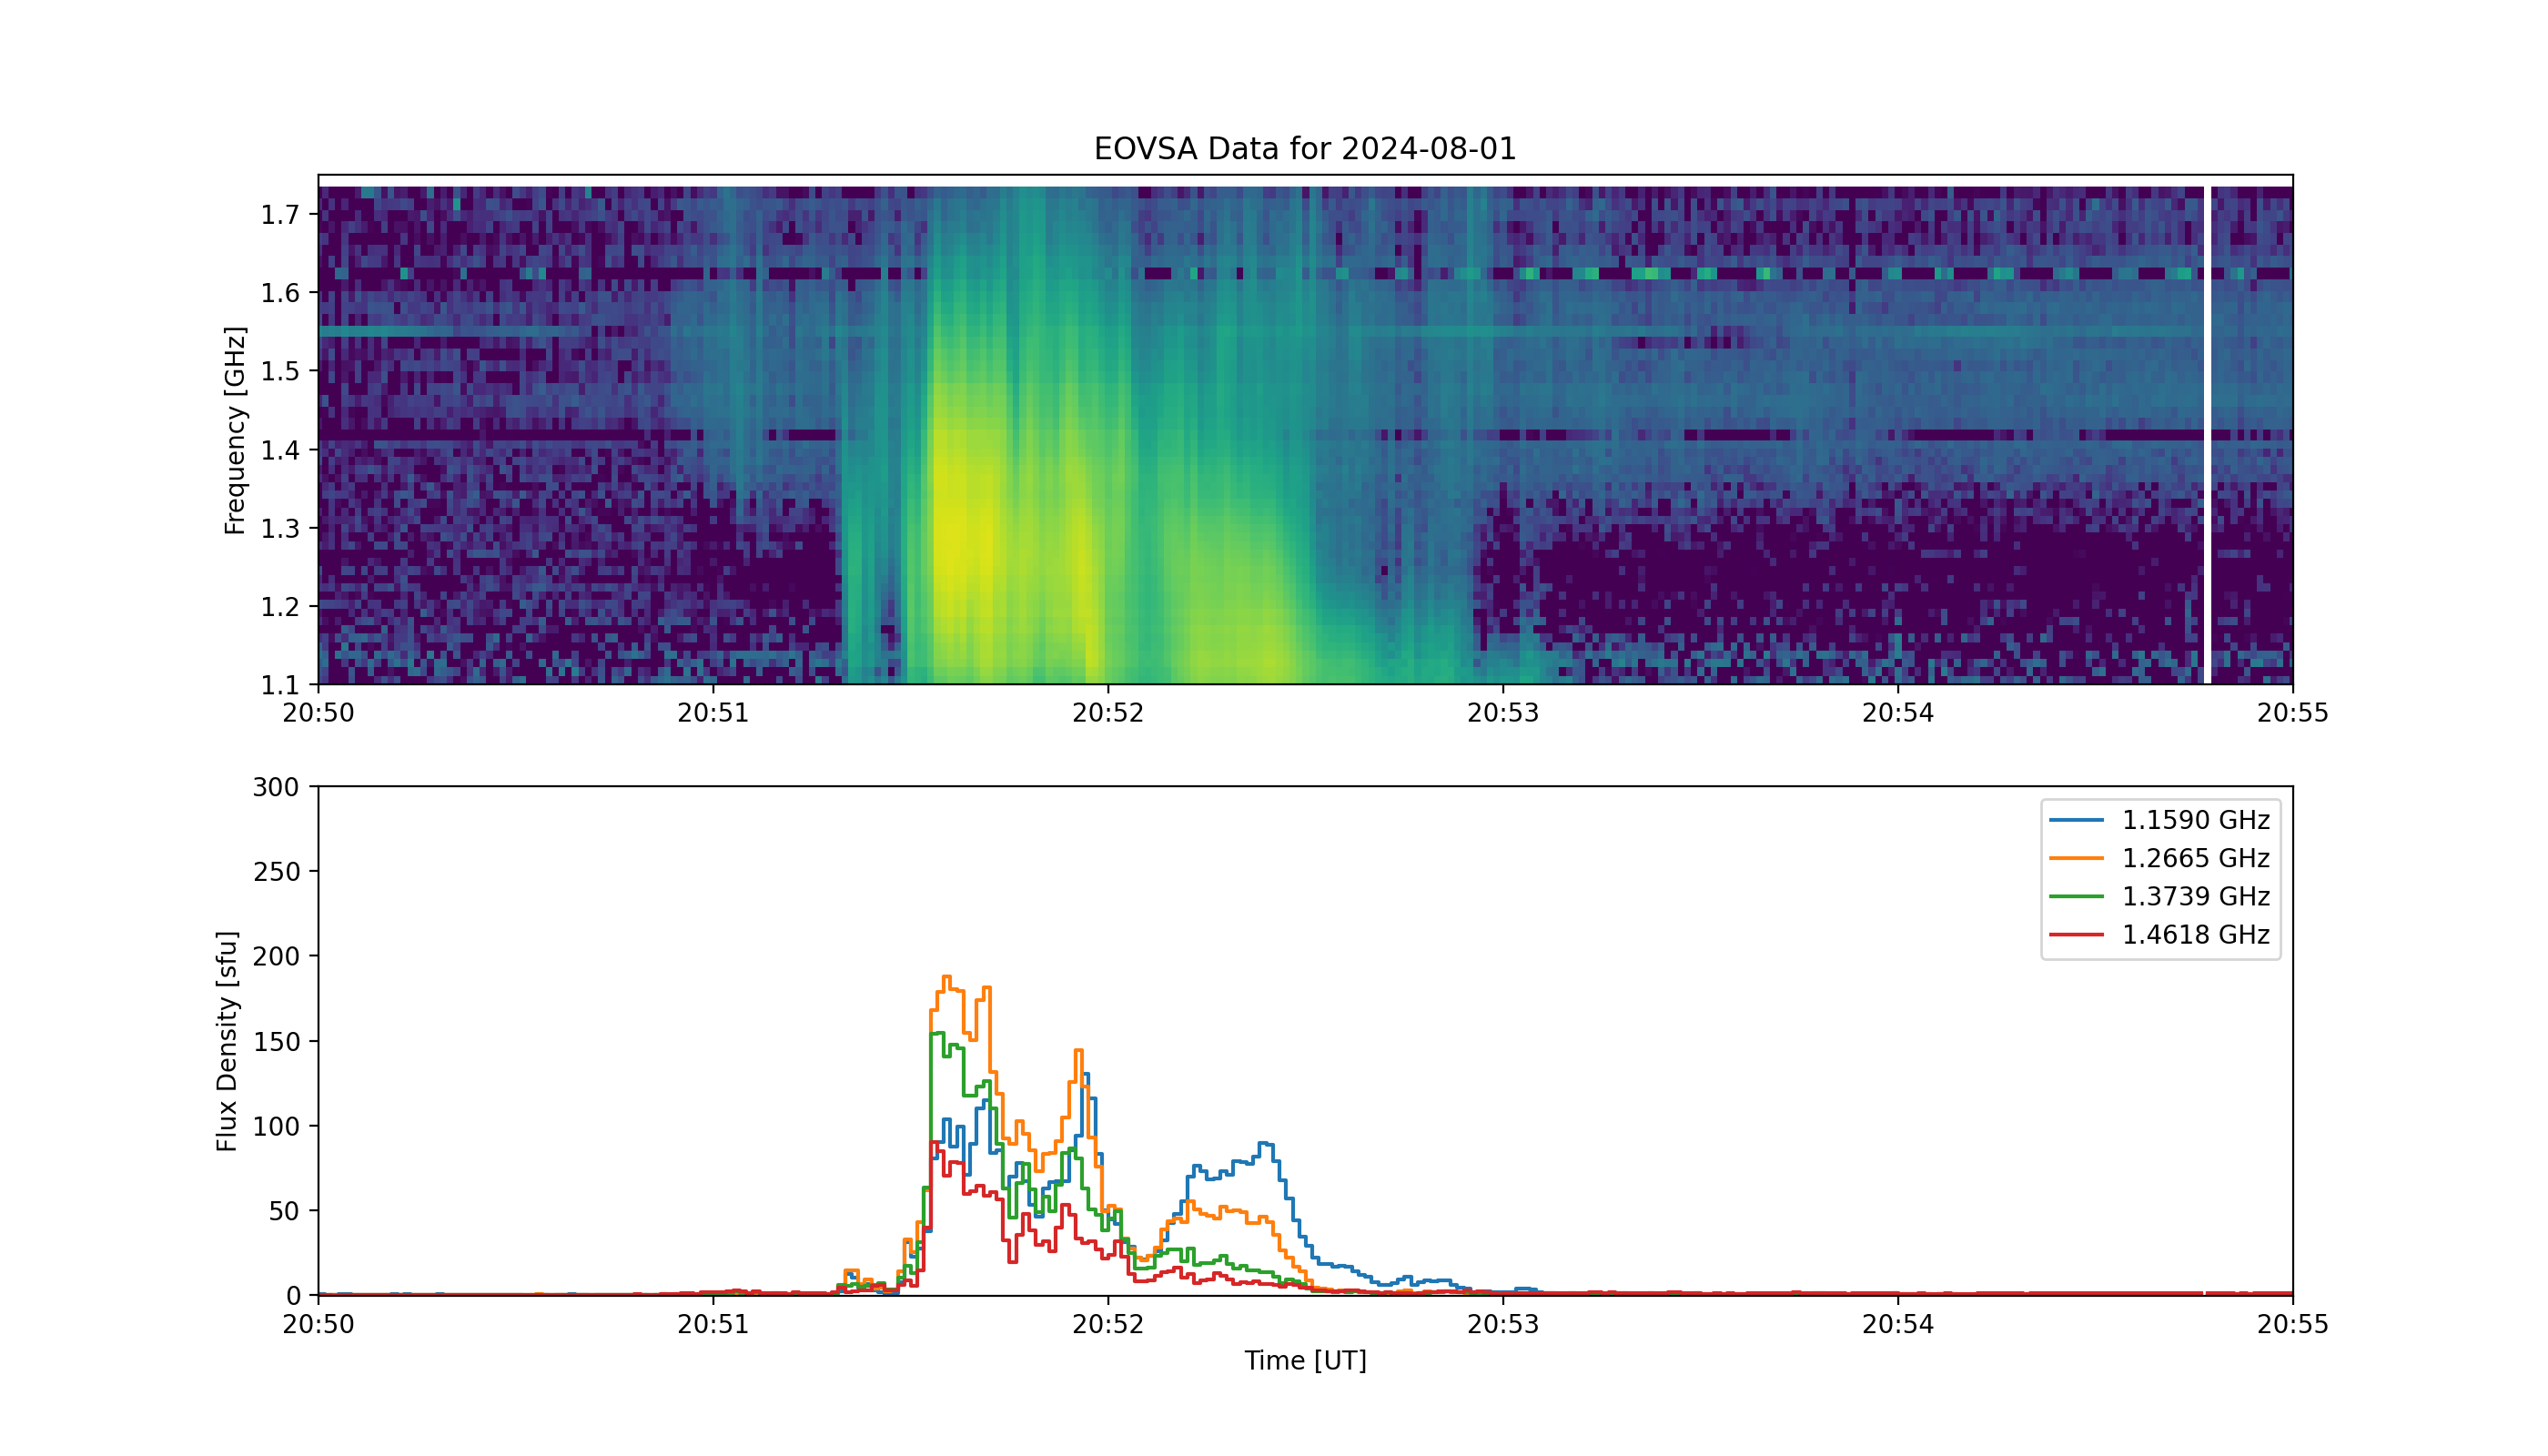Click the 1.5 tick on the frequency axis
The image size is (2548, 1456).
pyautogui.click(x=280, y=371)
